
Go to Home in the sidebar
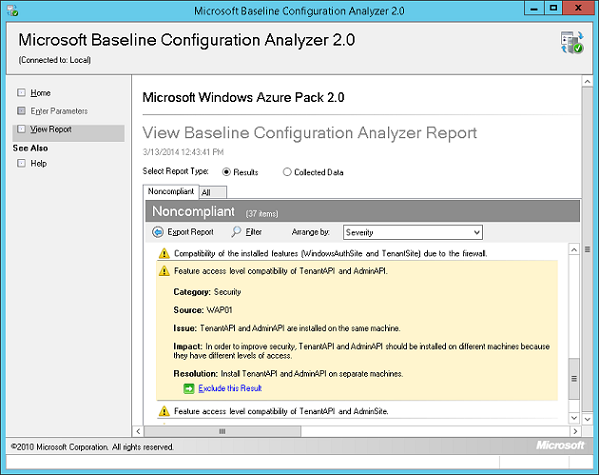[40, 93]
